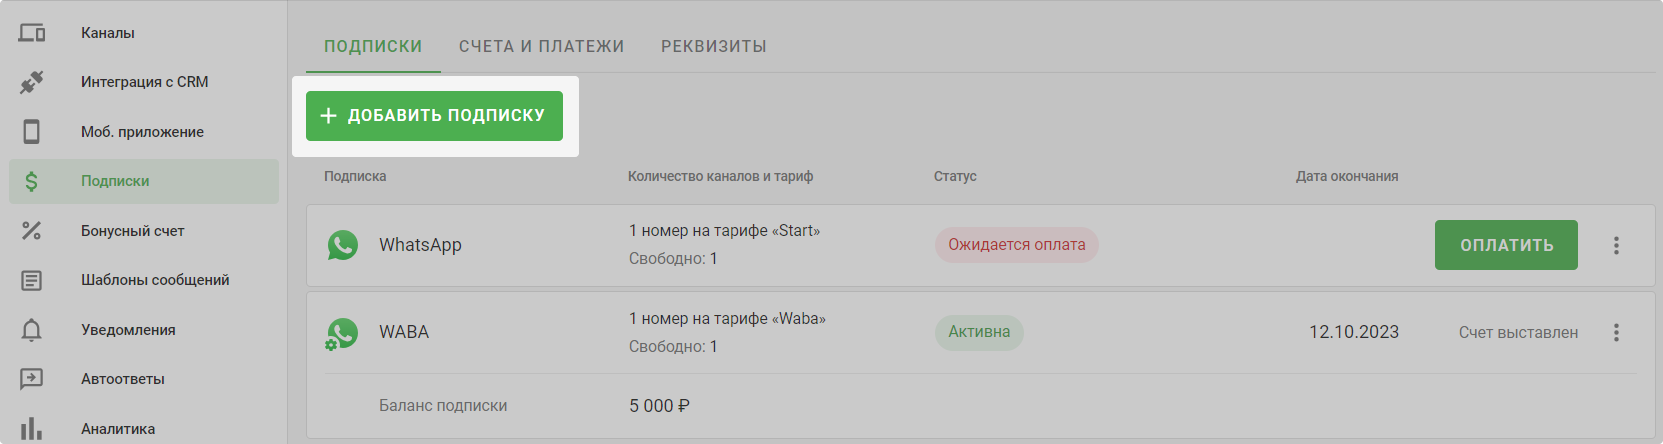The height and width of the screenshot is (444, 1663).
Task: Click the CRM integration plug icon
Action: coord(32,82)
